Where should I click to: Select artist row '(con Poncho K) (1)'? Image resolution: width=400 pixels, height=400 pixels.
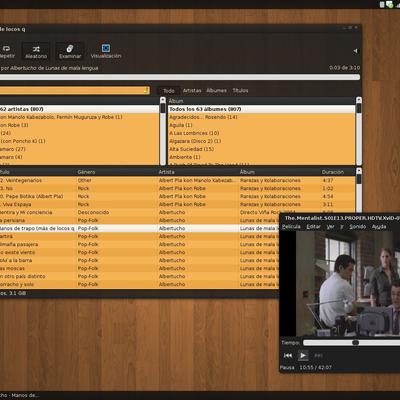80,141
